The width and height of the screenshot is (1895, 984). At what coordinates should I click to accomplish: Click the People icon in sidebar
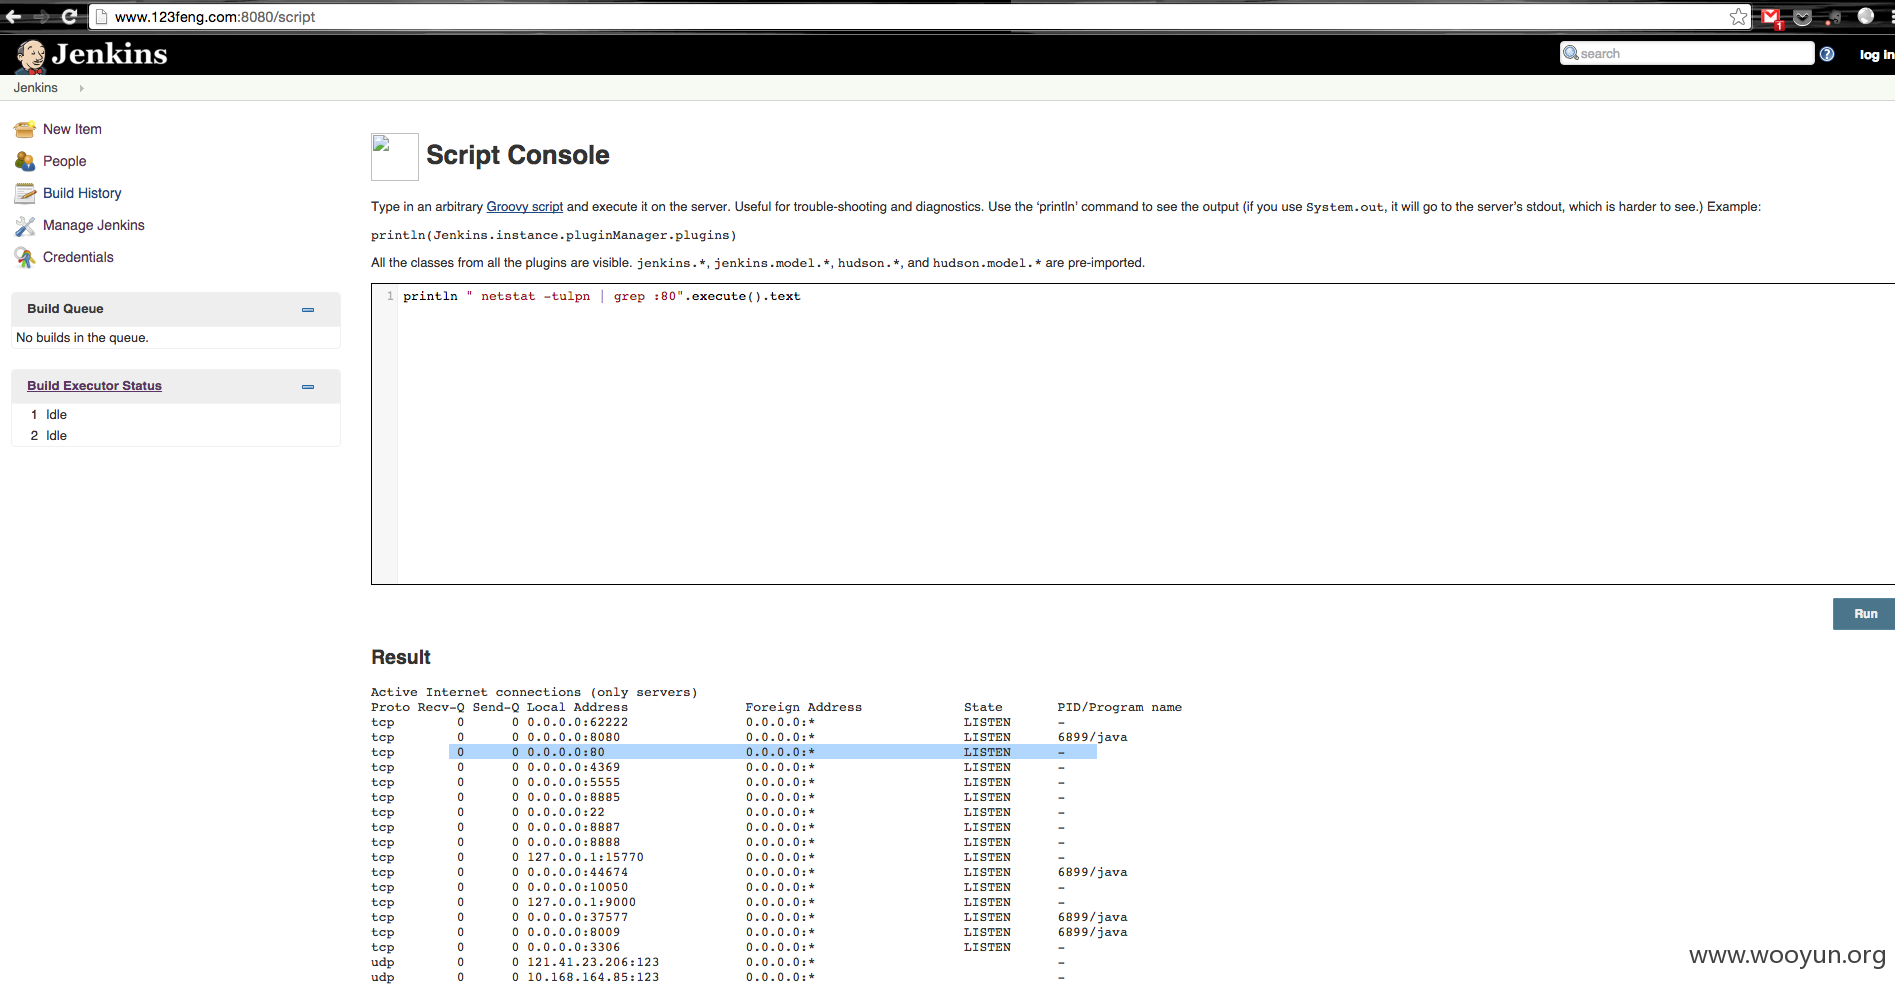(25, 161)
